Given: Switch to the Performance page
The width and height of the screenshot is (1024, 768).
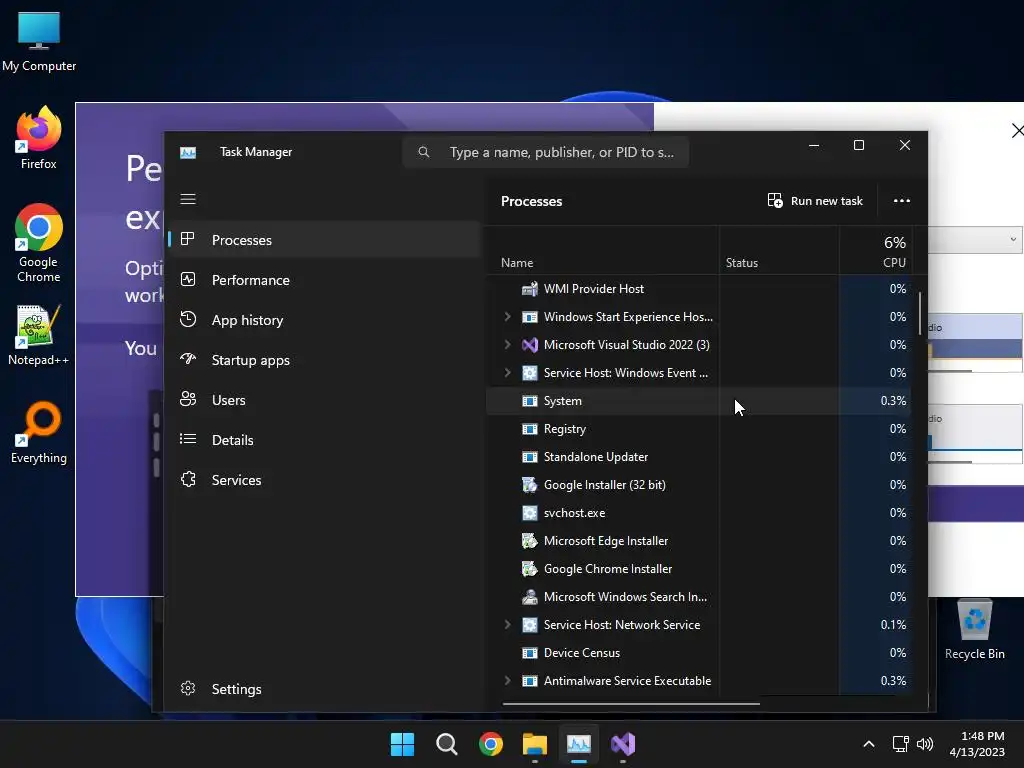Looking at the screenshot, I should tap(325, 280).
